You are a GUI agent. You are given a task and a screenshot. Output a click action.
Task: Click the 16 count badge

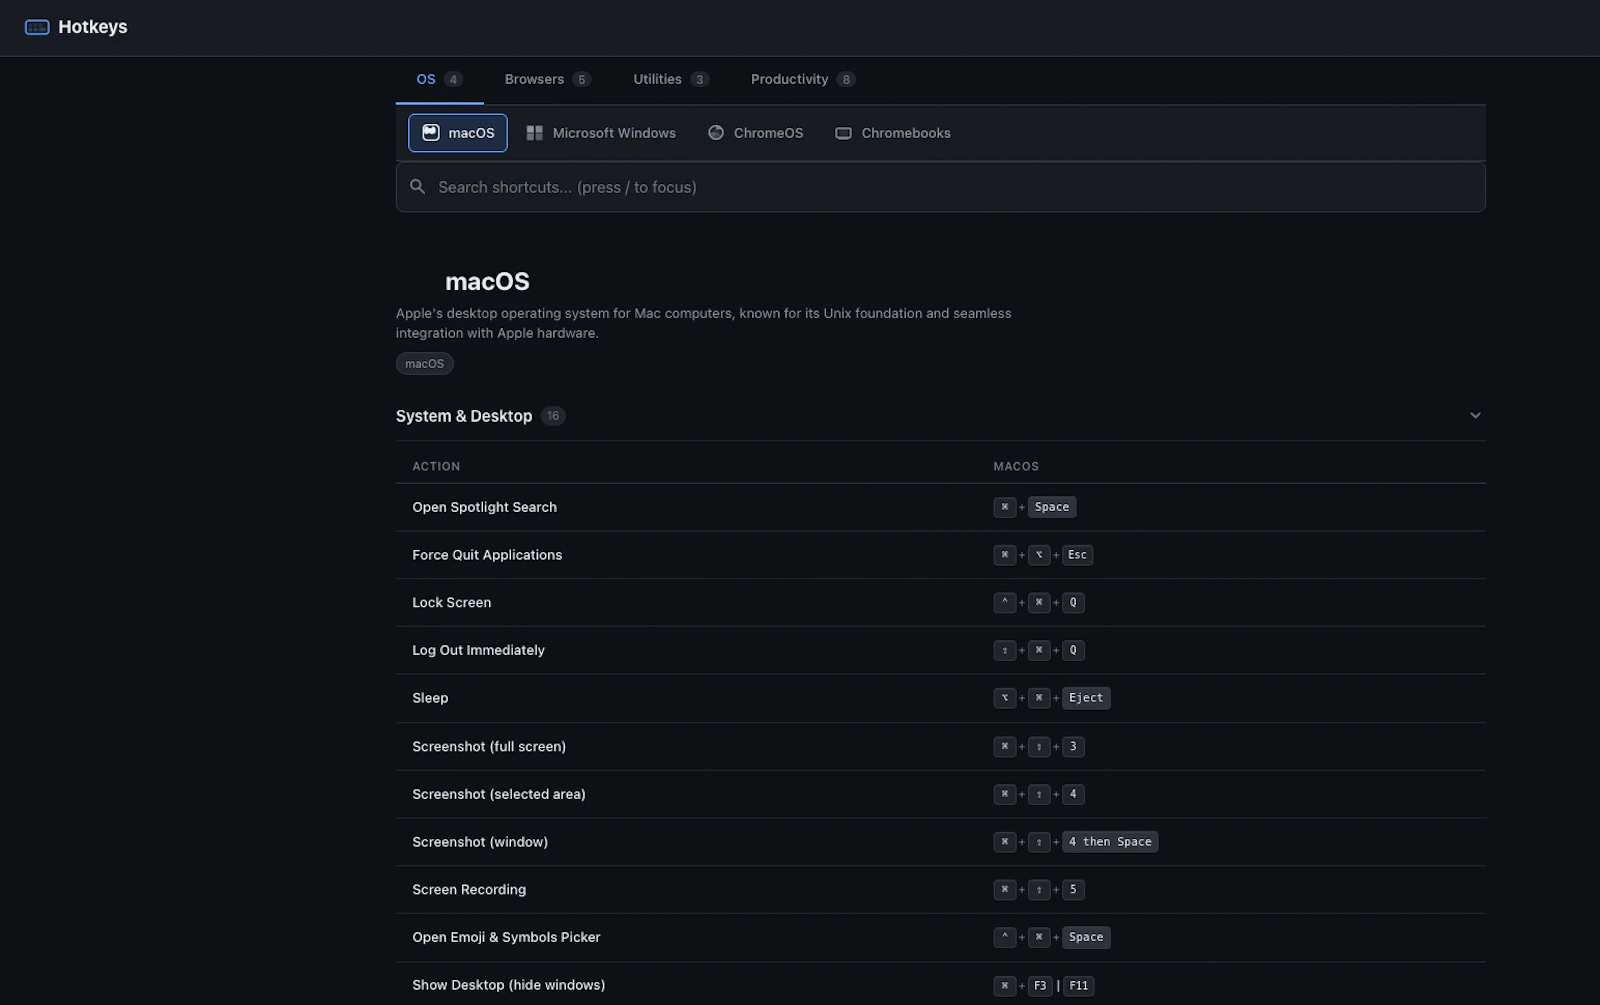click(x=553, y=416)
